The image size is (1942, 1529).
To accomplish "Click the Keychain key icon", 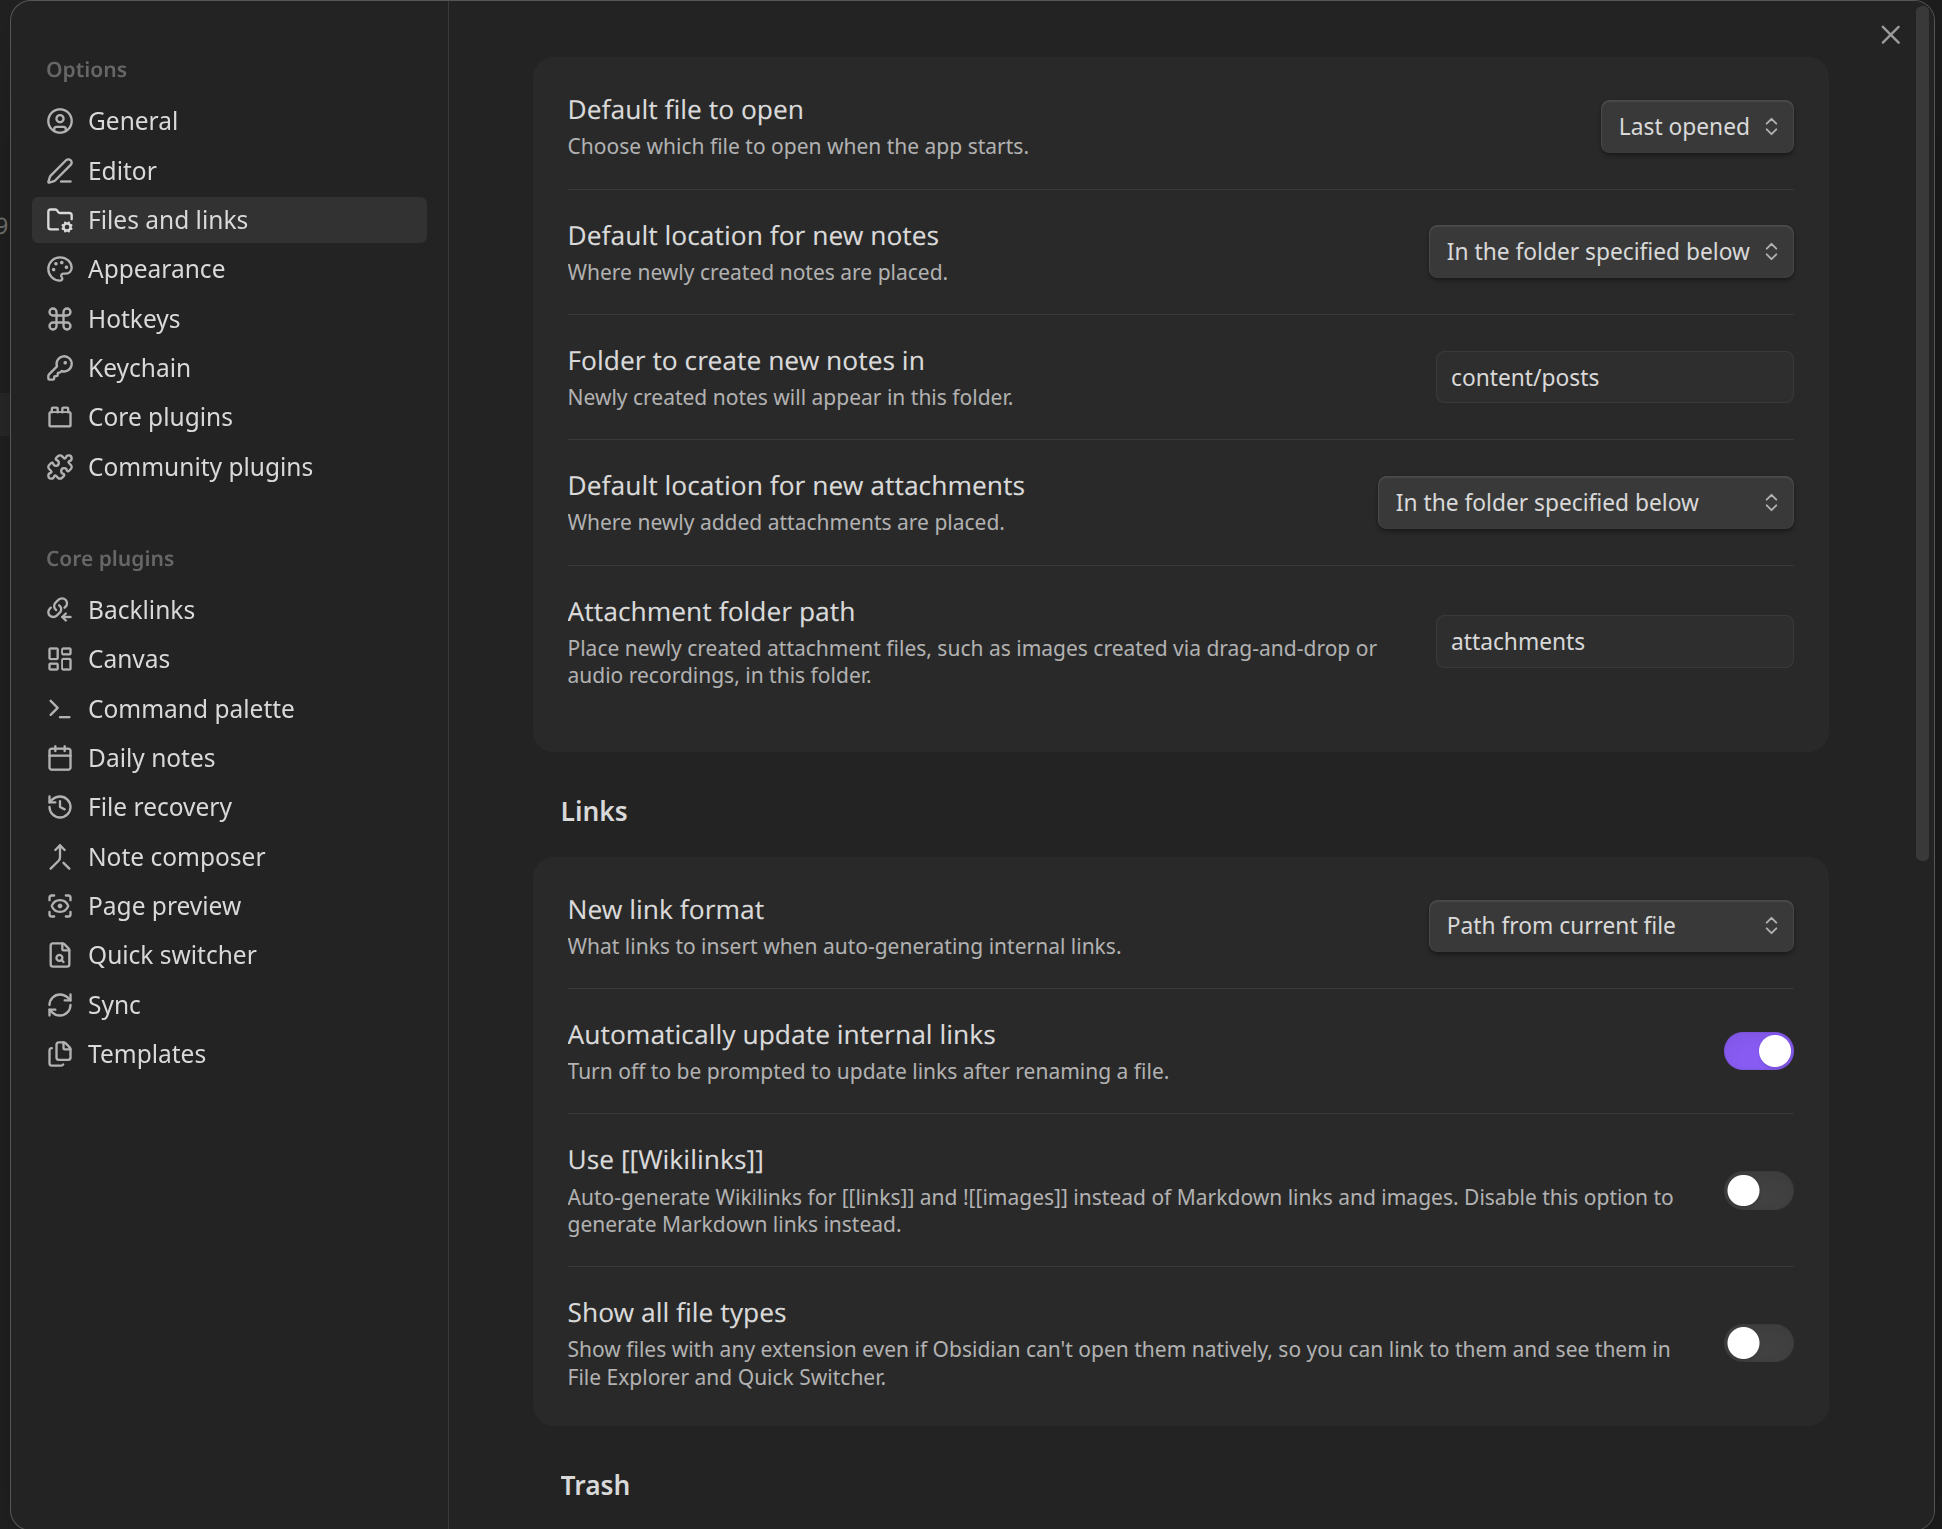I will (60, 368).
